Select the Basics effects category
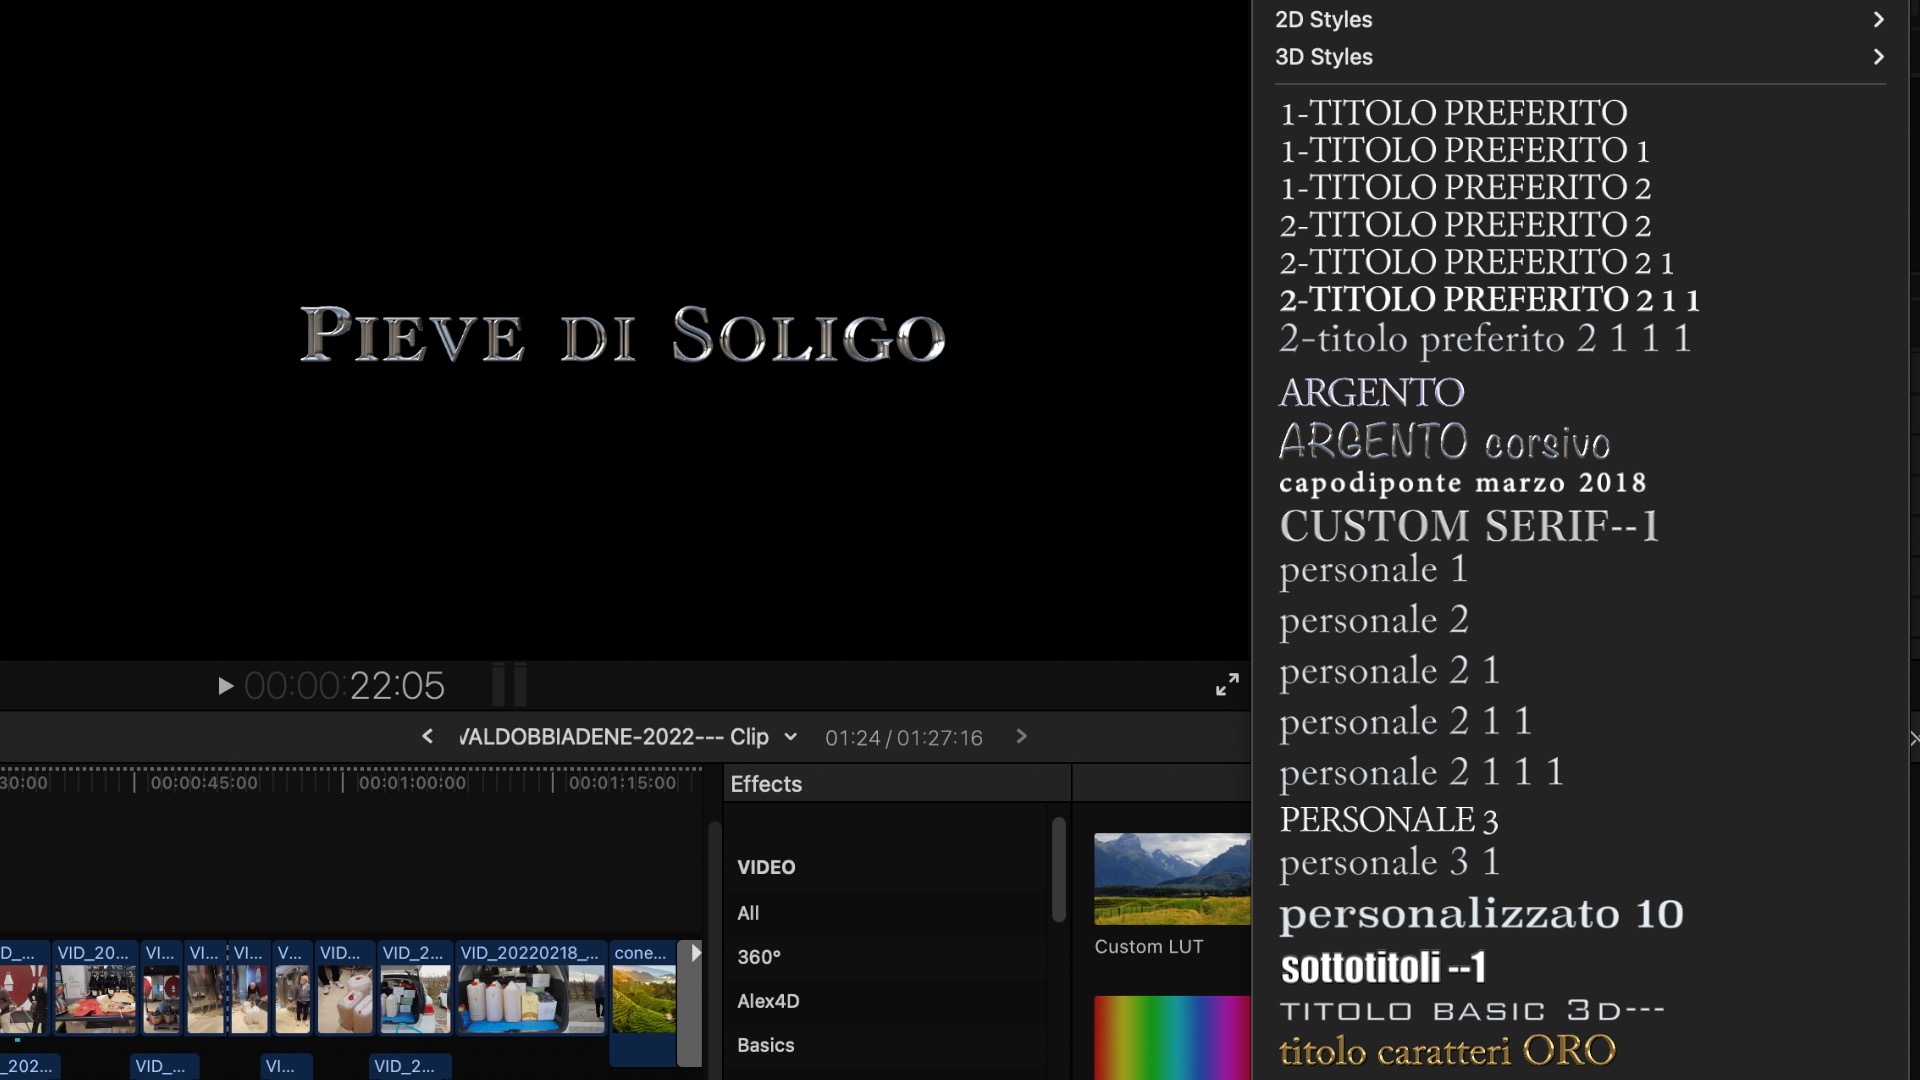The image size is (1920, 1080). click(766, 1045)
